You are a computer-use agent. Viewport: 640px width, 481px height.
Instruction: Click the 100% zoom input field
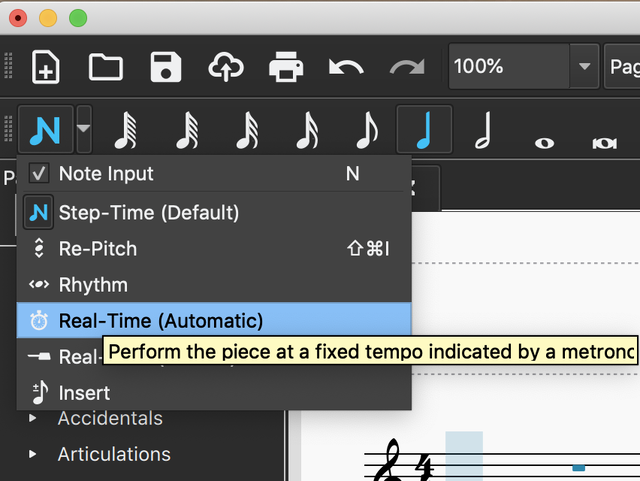507,67
